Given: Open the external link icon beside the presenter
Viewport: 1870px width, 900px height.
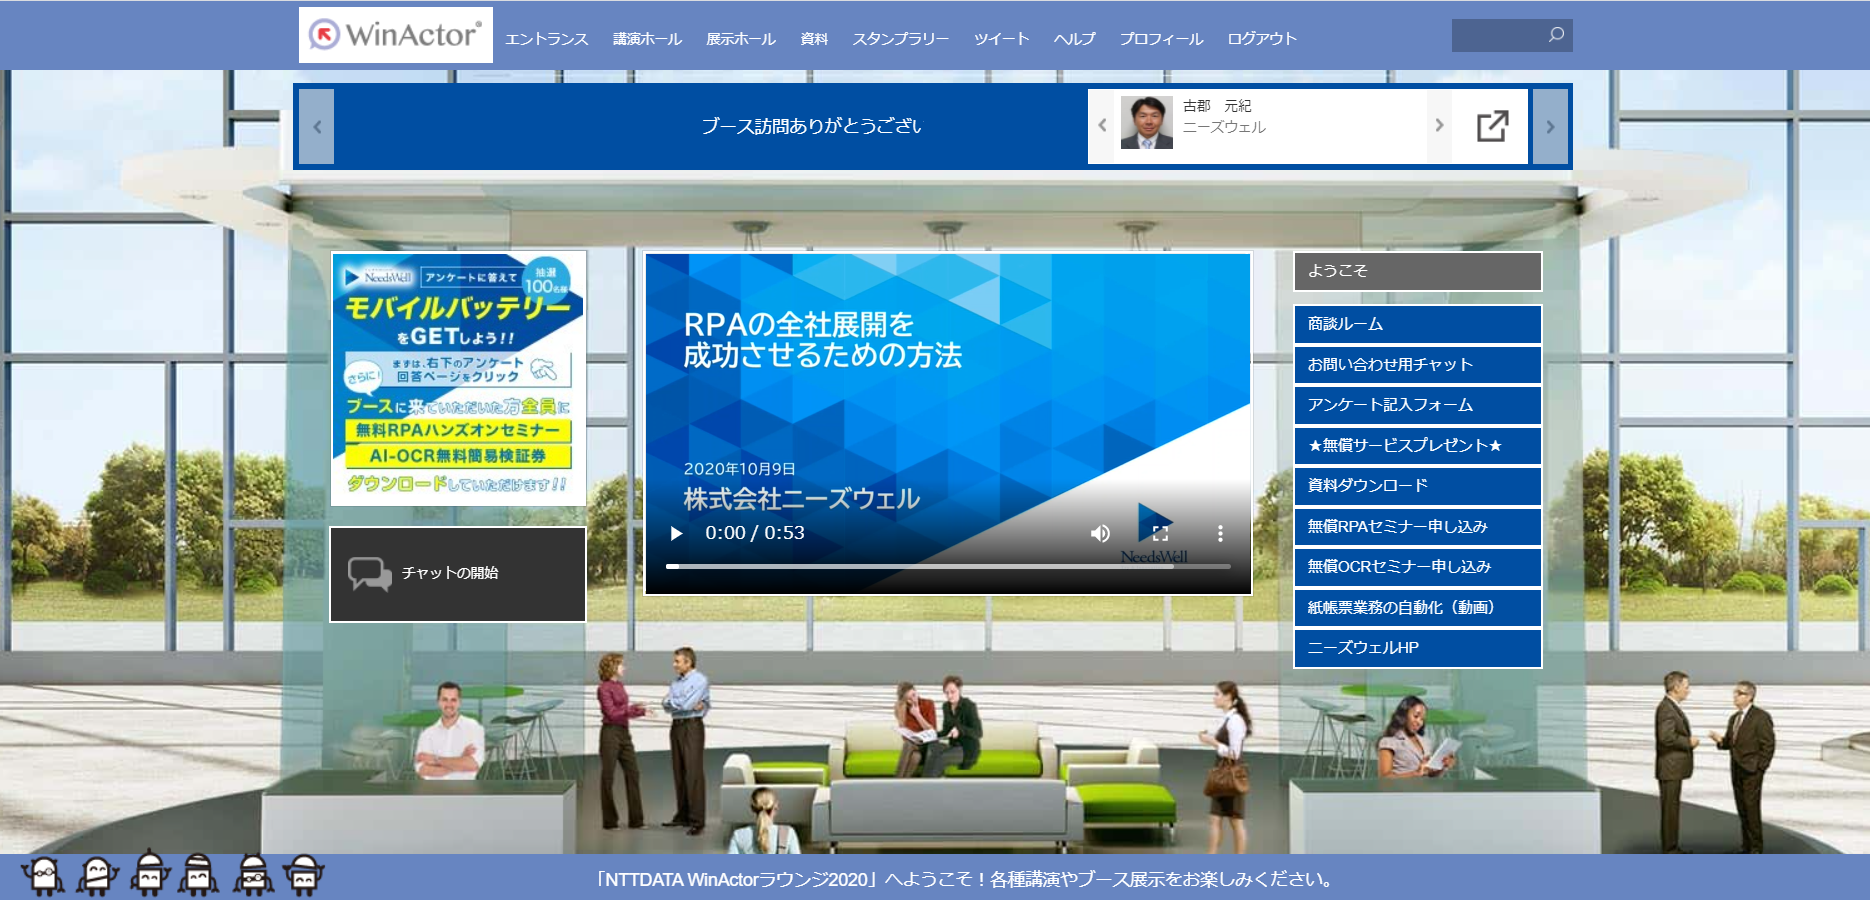Looking at the screenshot, I should coord(1492,126).
